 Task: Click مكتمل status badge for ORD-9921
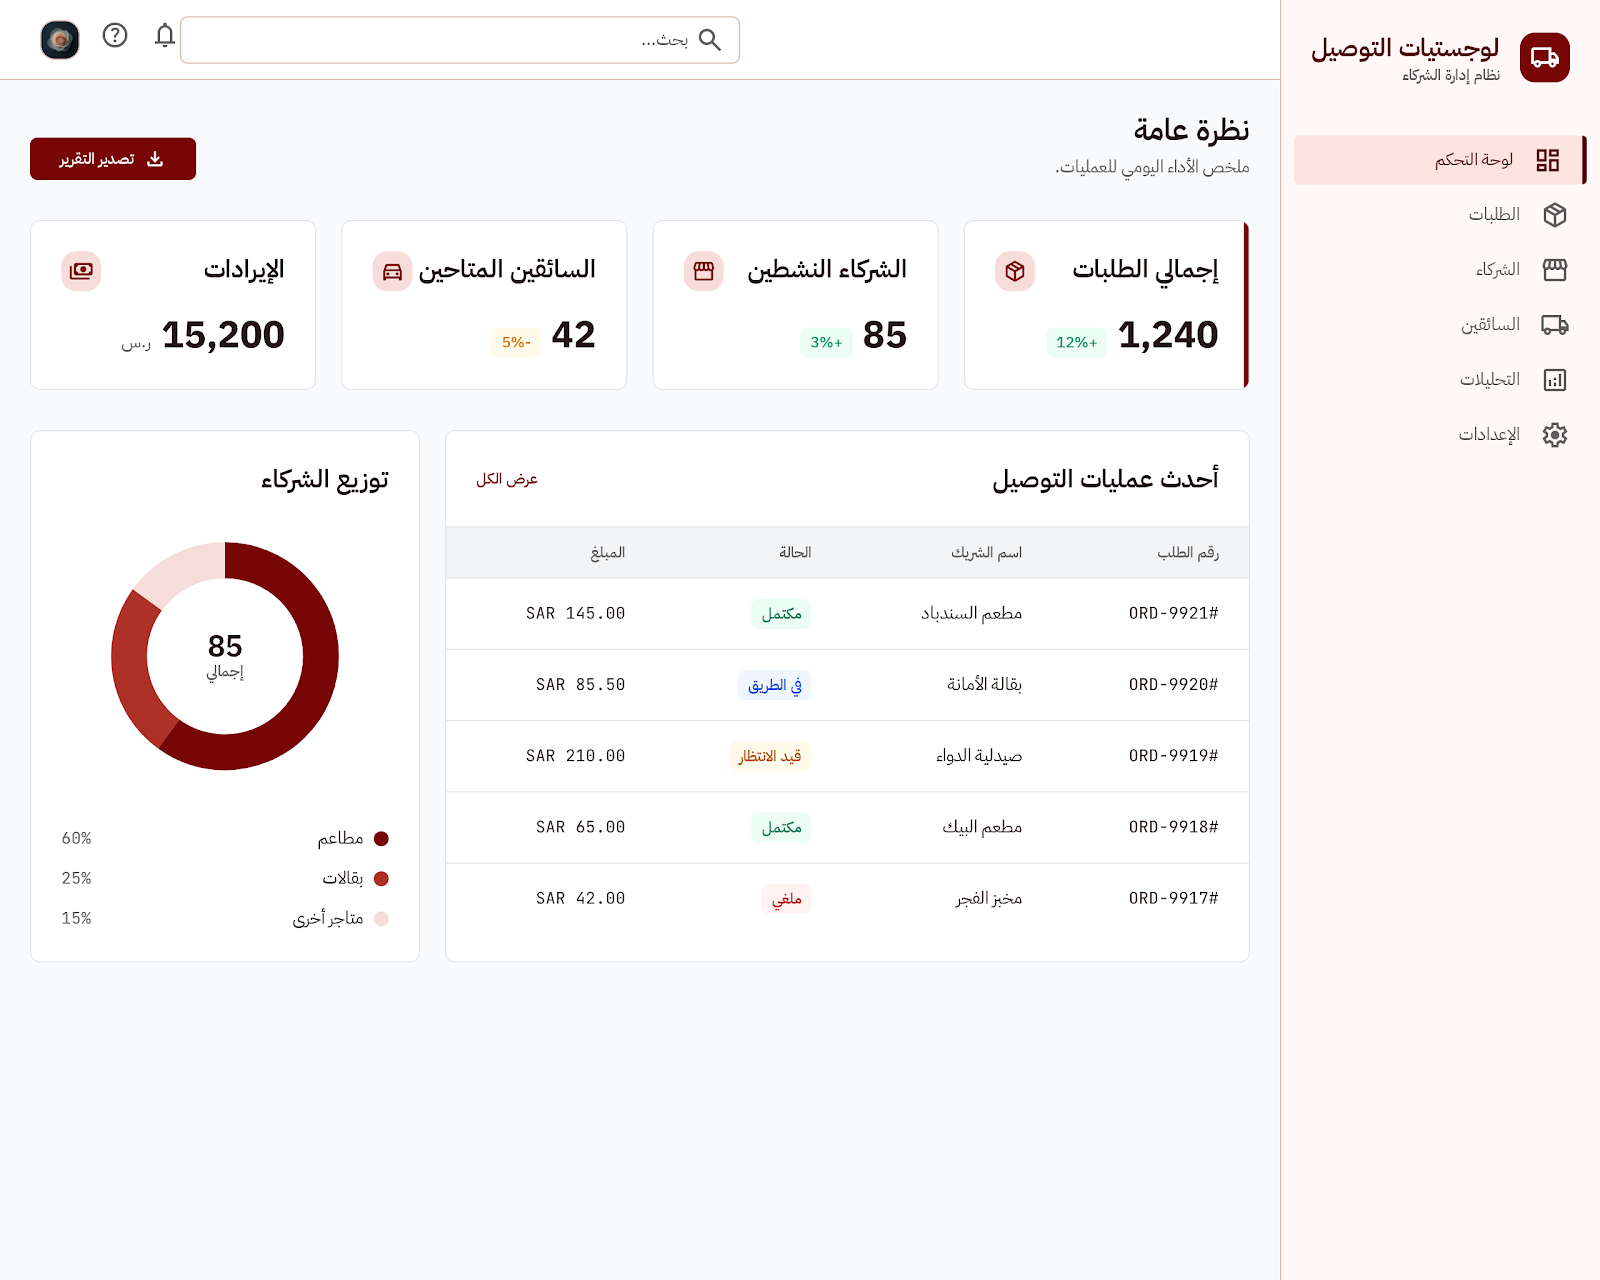[781, 614]
